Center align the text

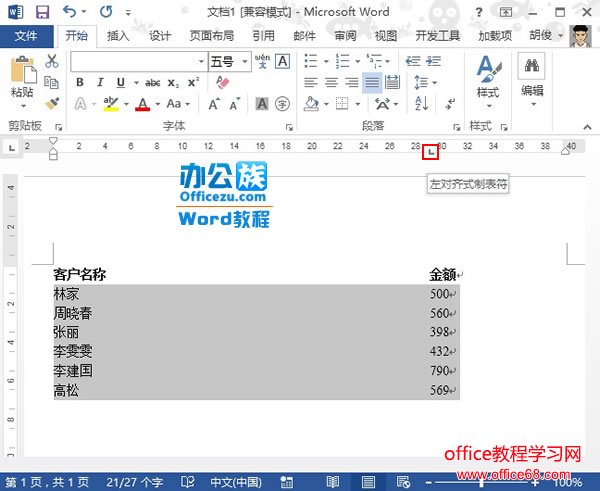click(x=331, y=82)
